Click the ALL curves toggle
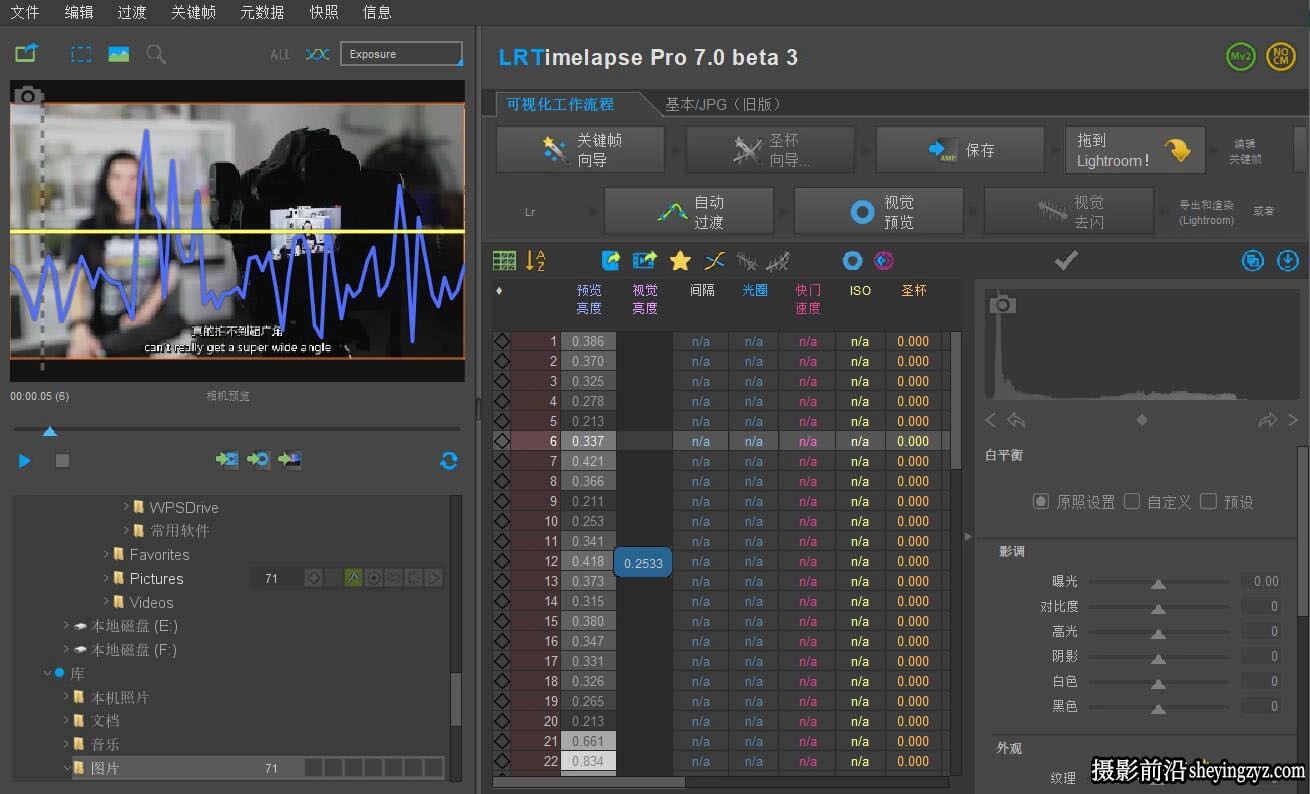This screenshot has height=794, width=1310. tap(281, 54)
